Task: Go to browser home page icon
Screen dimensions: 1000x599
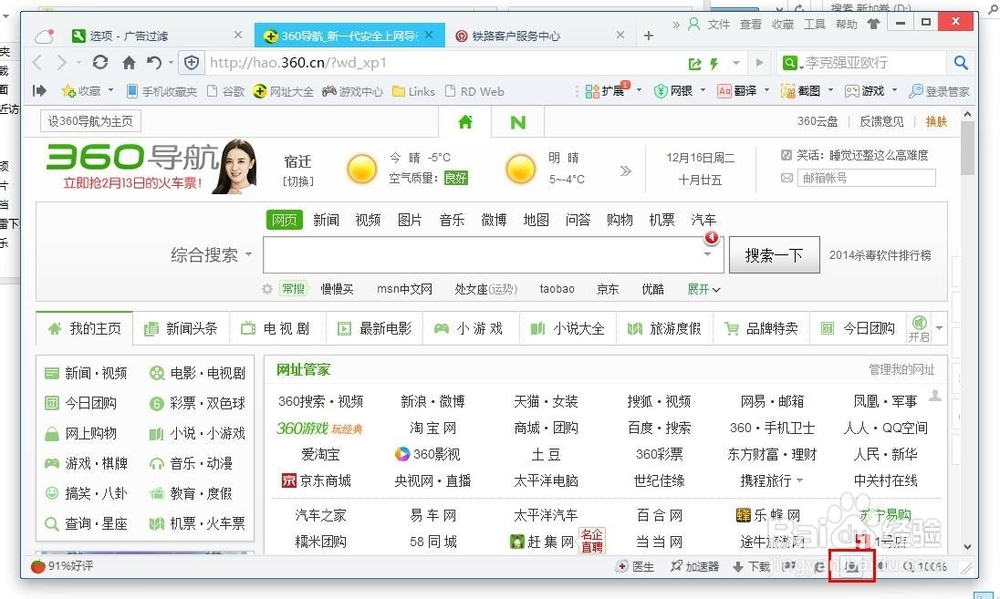Action: (x=129, y=63)
